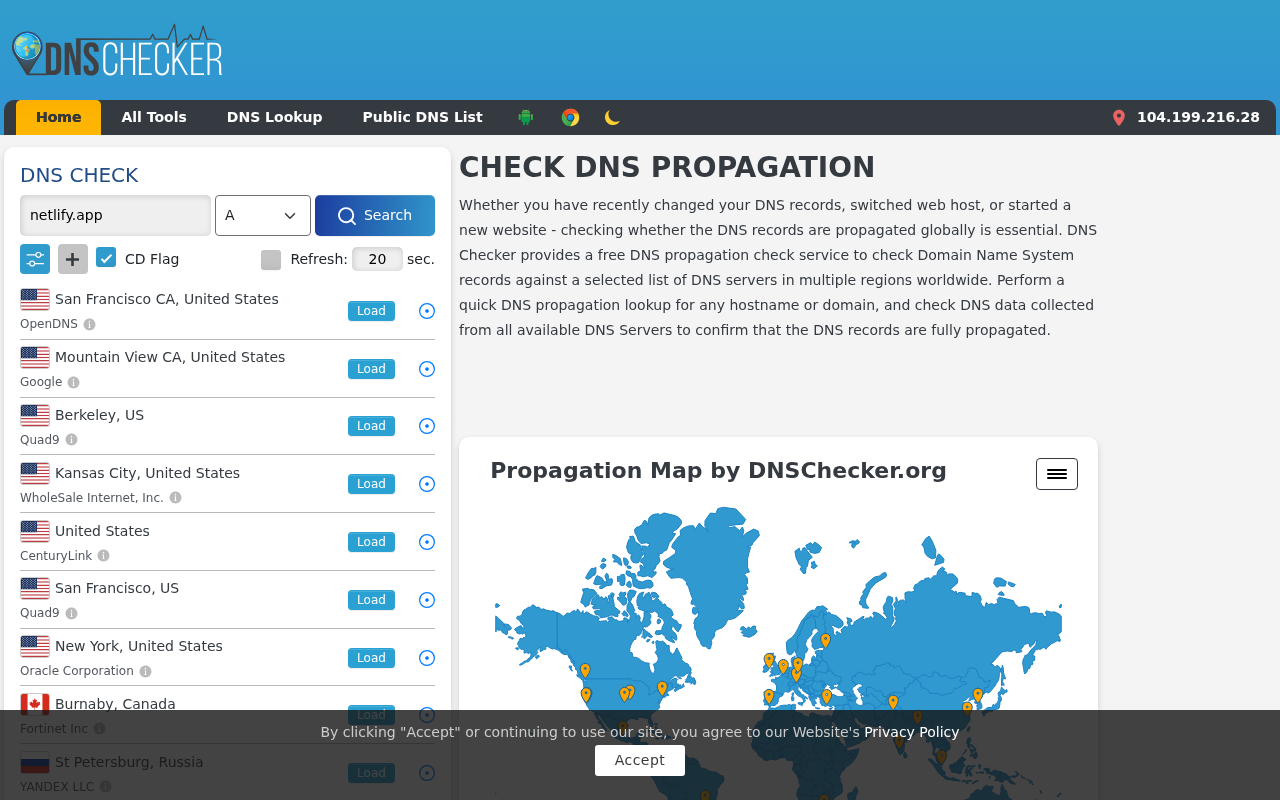This screenshot has height=800, width=1280.
Task: Click the IP address 104.199.216.28
Action: tap(1198, 117)
